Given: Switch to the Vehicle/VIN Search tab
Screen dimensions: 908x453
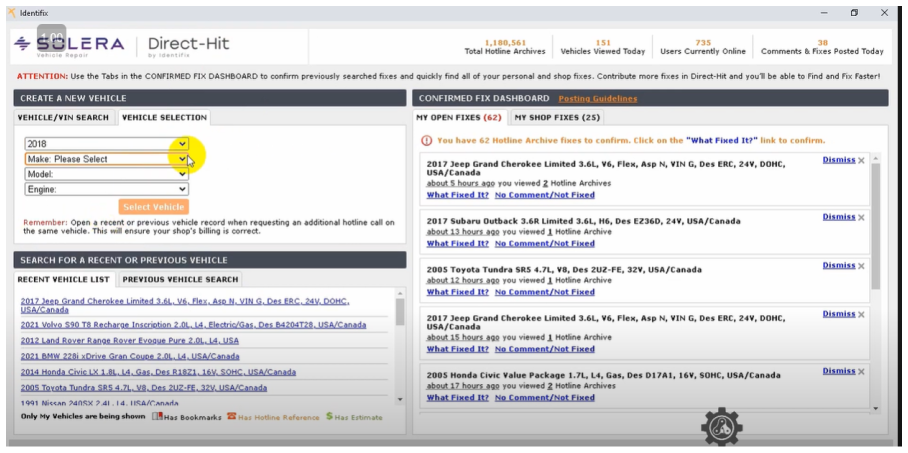Looking at the screenshot, I should (x=64, y=118).
